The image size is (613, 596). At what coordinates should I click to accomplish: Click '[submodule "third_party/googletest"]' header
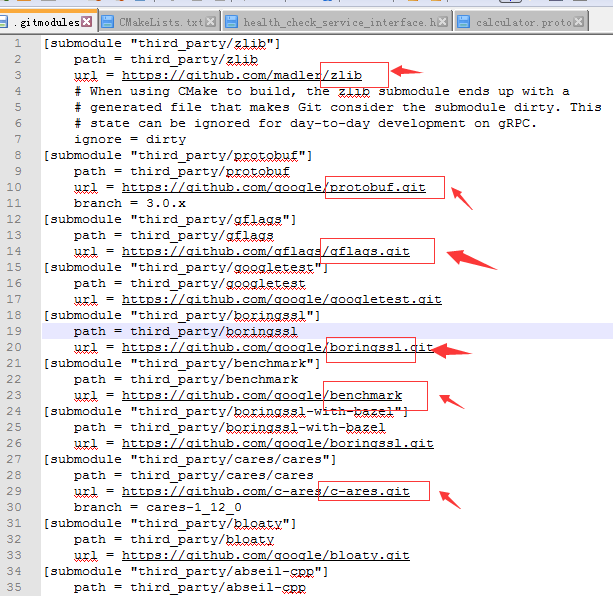(186, 267)
